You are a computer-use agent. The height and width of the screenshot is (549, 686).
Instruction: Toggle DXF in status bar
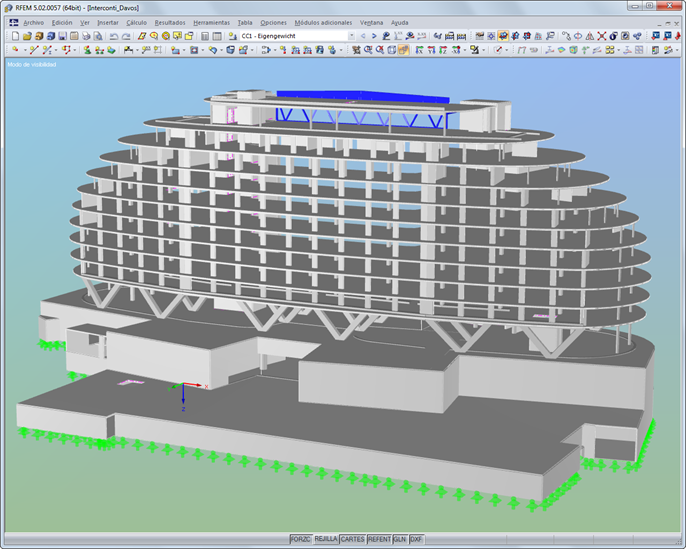[416, 539]
